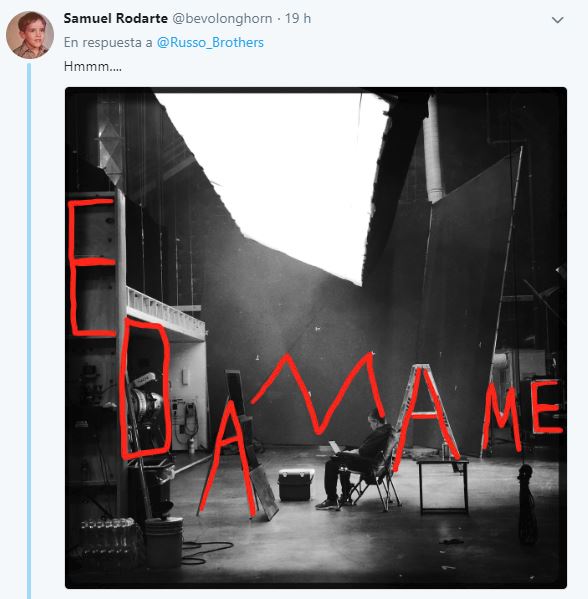Click the red zigzag M in the photo center

coord(317,393)
